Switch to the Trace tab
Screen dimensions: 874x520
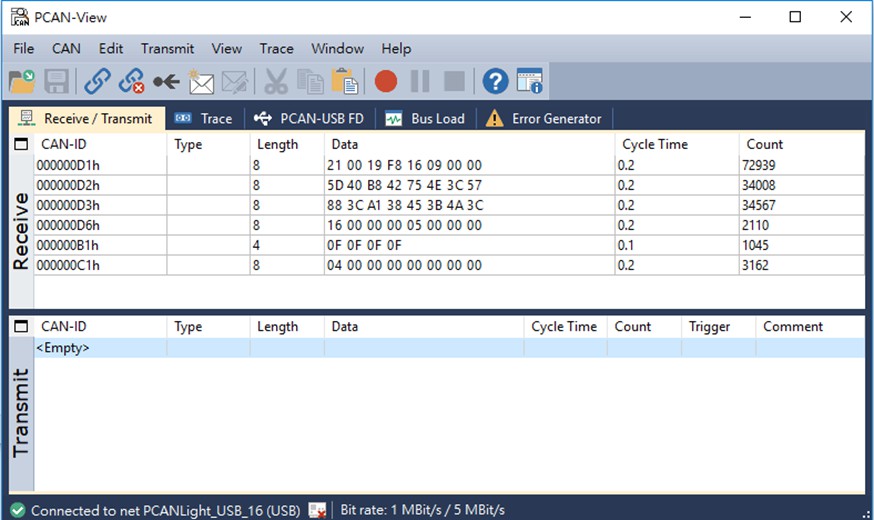click(x=204, y=119)
